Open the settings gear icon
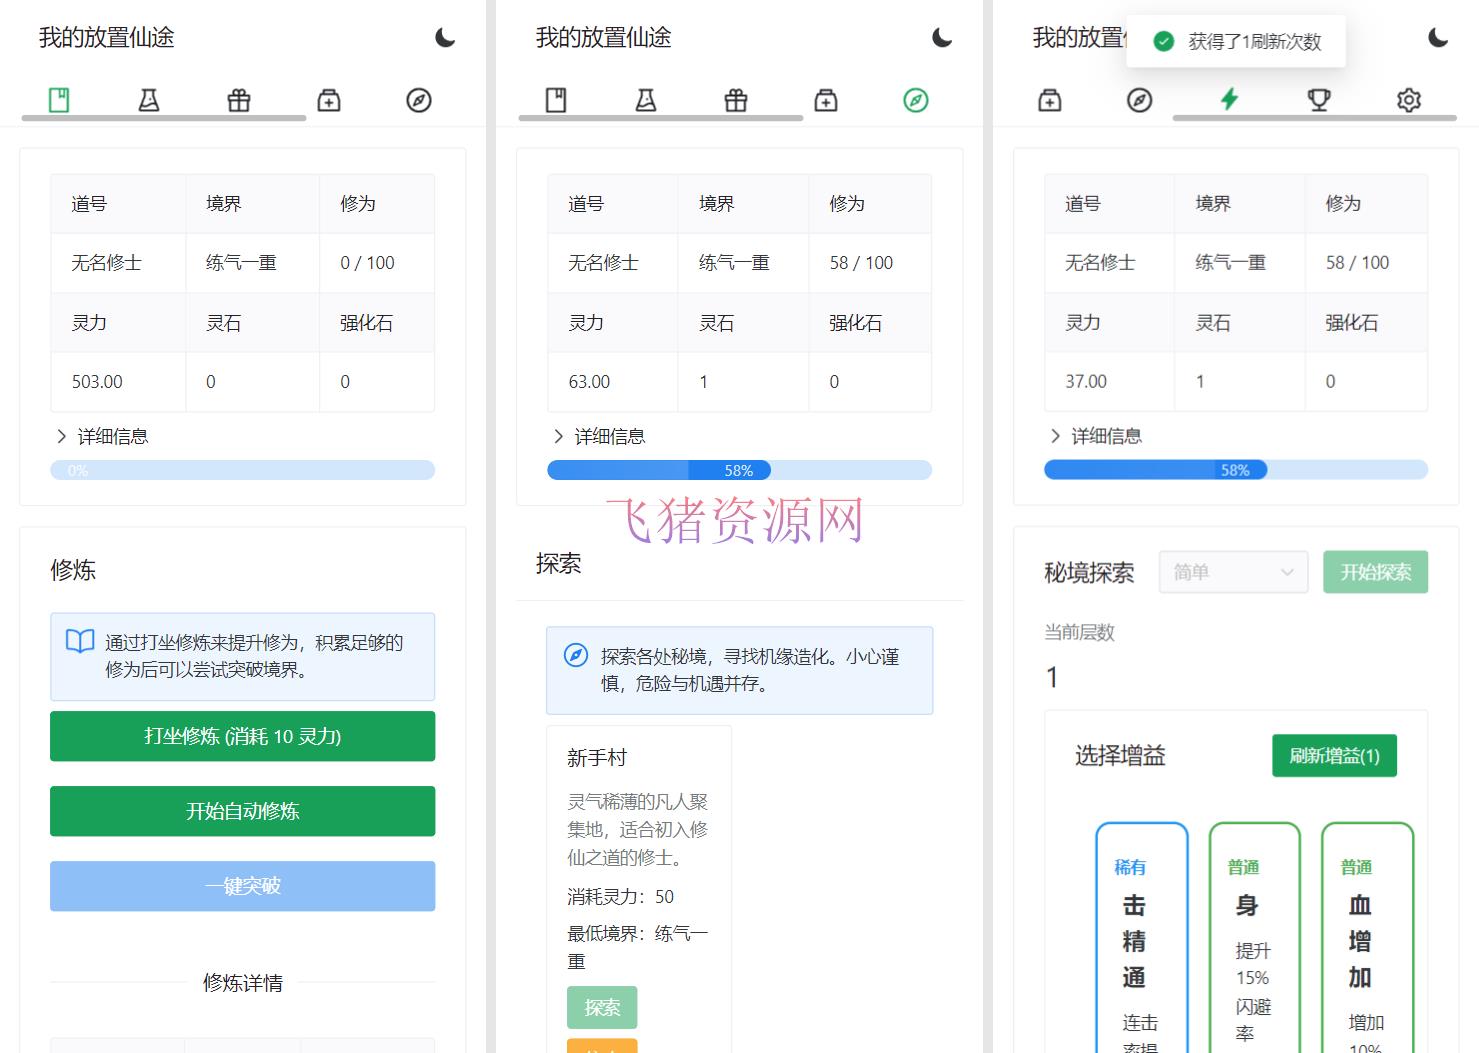The image size is (1479, 1053). 1409,99
